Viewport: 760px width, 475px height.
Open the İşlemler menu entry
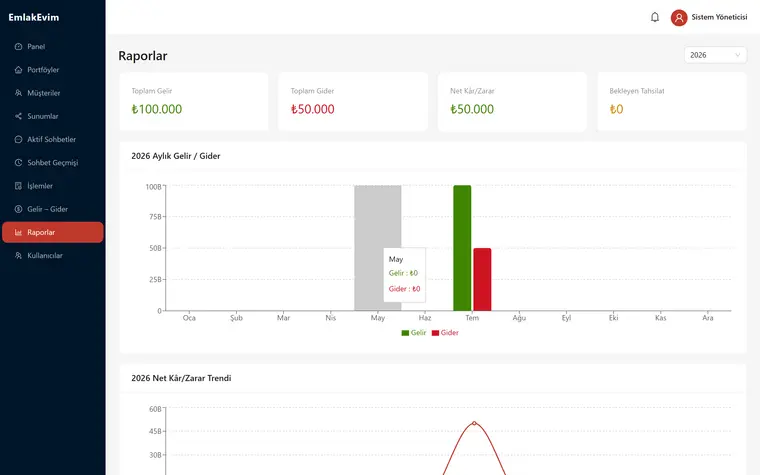(53, 186)
